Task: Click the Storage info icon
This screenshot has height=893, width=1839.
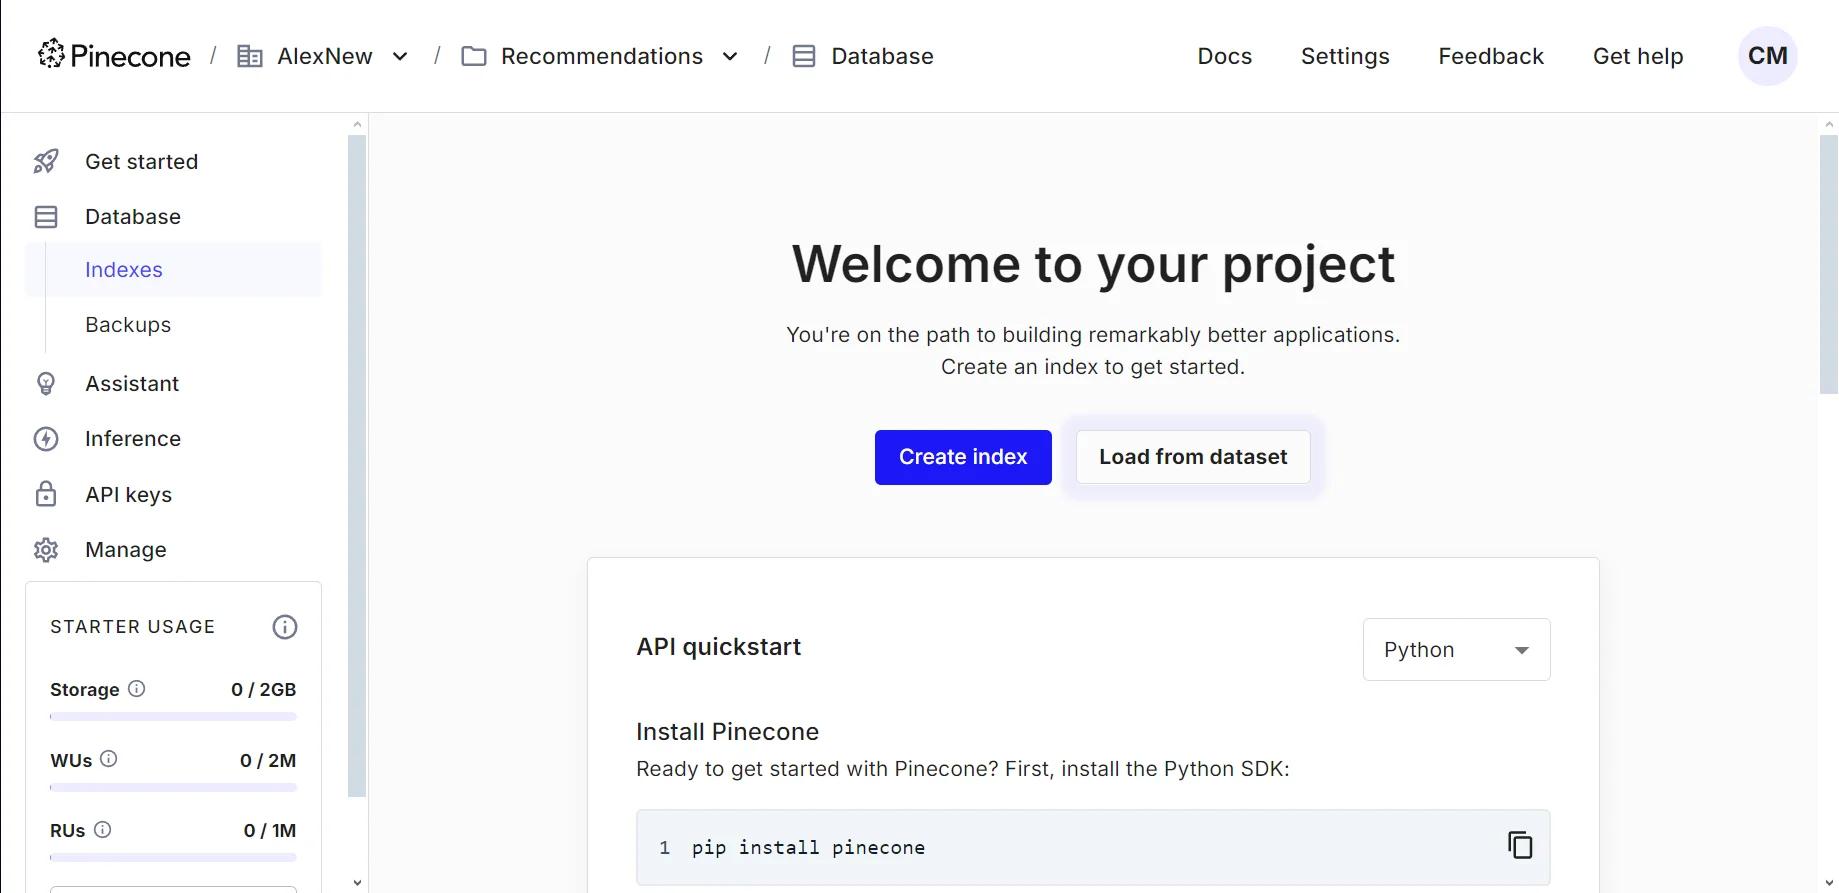Action: point(137,688)
